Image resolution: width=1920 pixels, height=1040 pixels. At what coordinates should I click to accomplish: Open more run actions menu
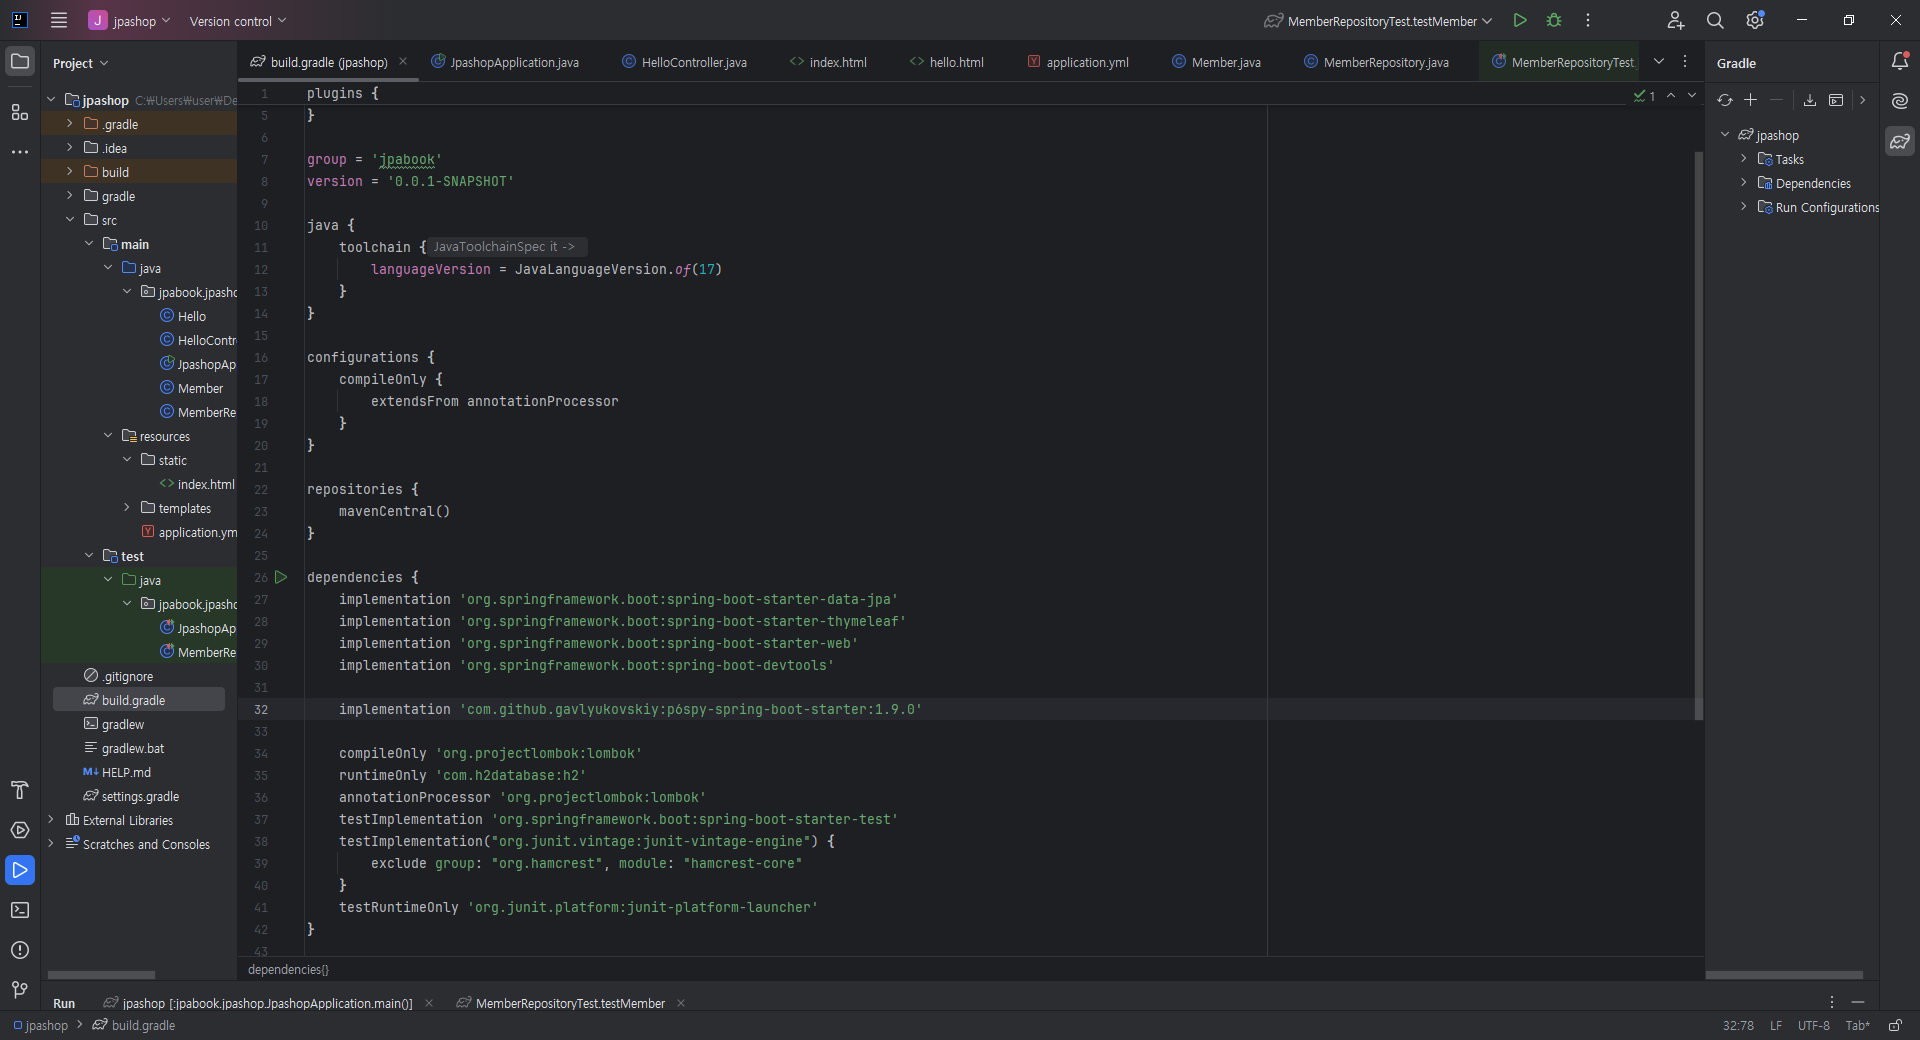1588,20
